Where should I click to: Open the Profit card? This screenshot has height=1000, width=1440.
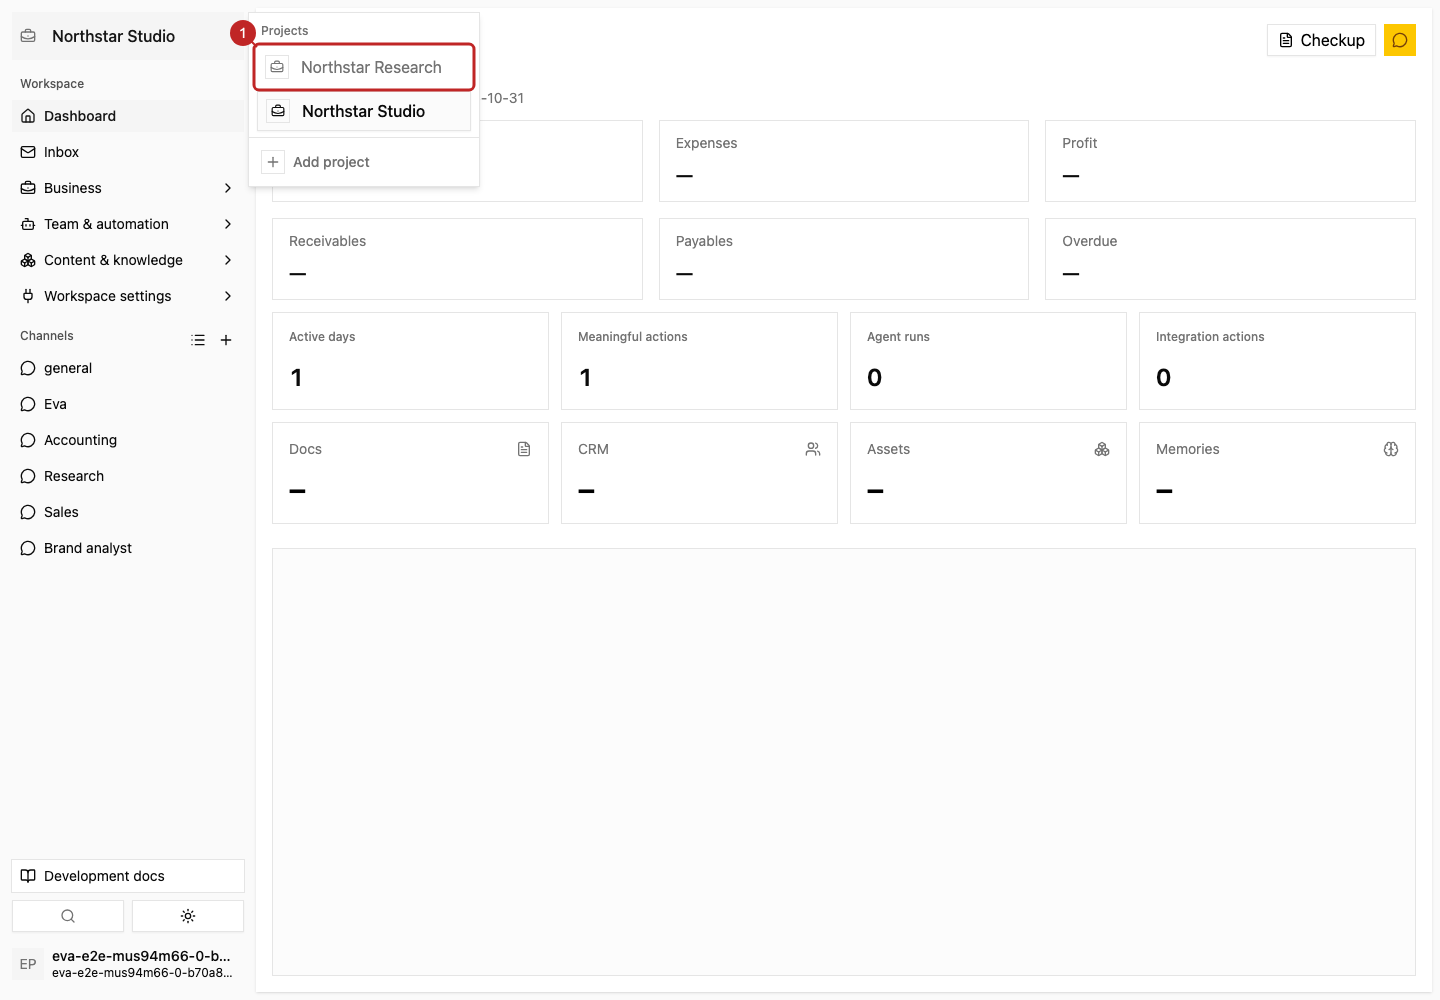click(x=1230, y=161)
